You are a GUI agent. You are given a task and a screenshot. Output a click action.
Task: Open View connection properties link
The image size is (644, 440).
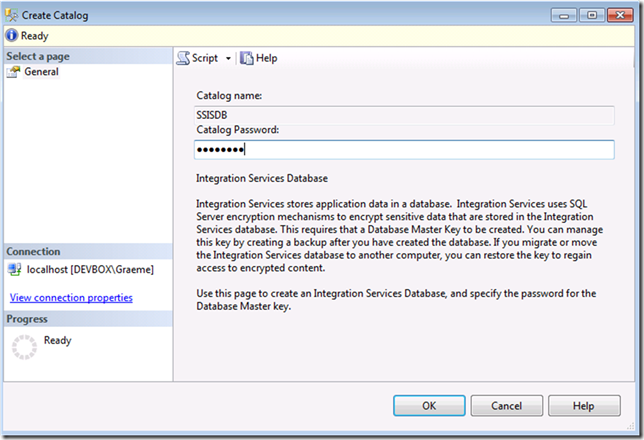[71, 297]
